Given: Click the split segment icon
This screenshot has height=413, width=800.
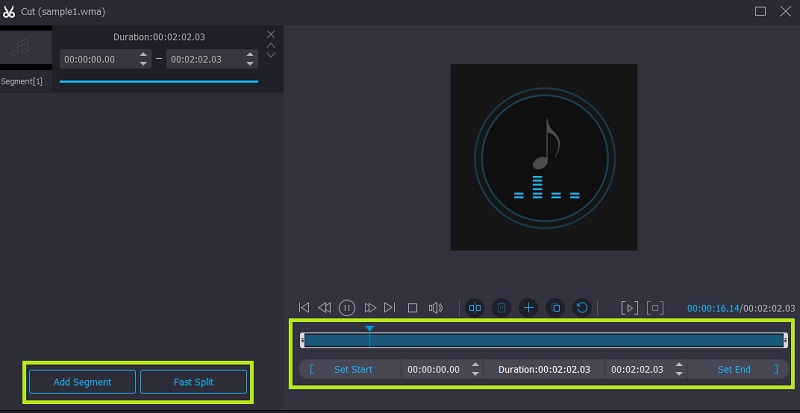Looking at the screenshot, I should point(476,308).
